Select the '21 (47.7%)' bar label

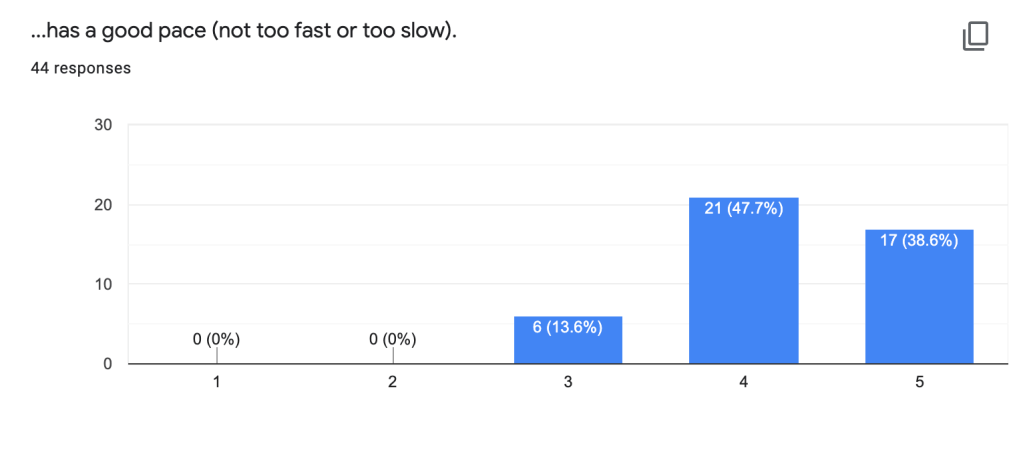pyautogui.click(x=744, y=210)
